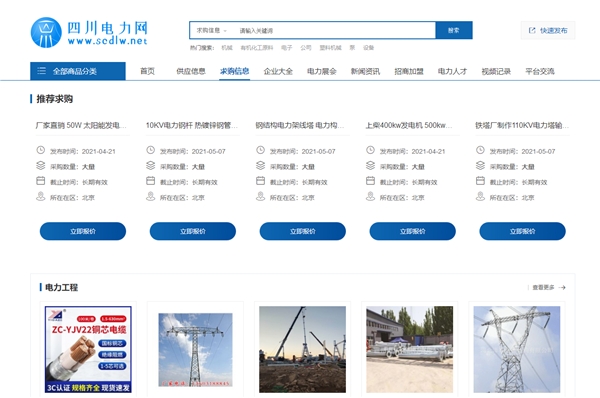The image size is (600, 398).
Task: Click the quantity layers icon on the 400kw发电机 card
Action: click(370, 166)
